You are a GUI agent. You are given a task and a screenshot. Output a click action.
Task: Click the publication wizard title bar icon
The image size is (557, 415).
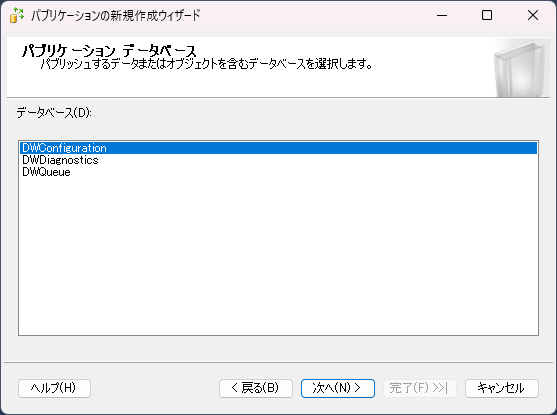click(x=17, y=15)
